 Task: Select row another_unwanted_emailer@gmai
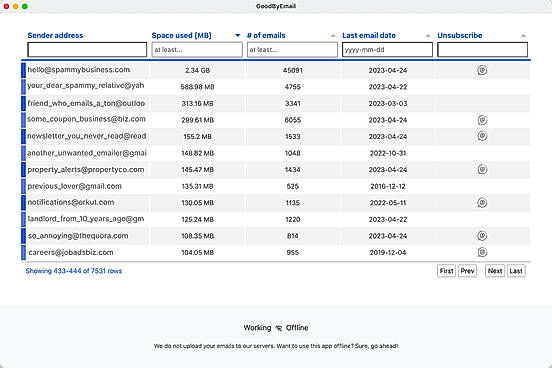pyautogui.click(x=276, y=153)
